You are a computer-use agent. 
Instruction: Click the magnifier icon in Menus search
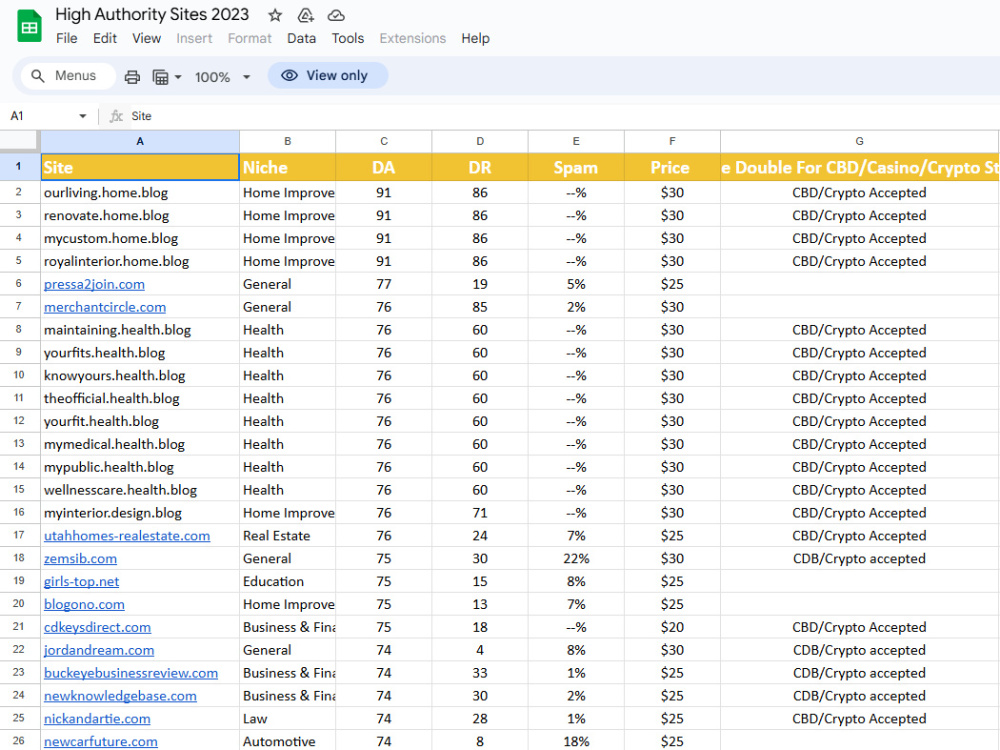pyautogui.click(x=38, y=76)
